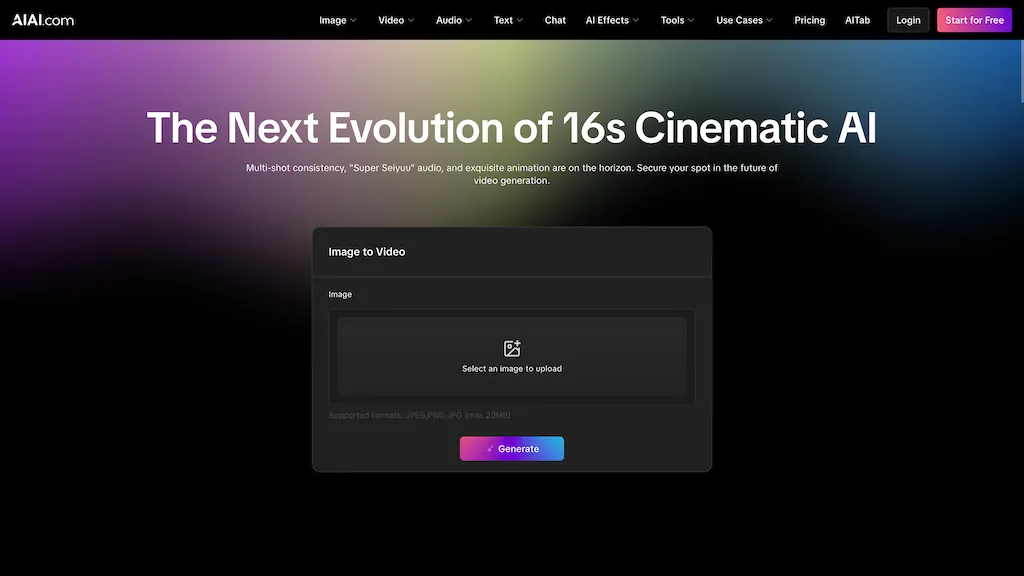1024x576 pixels.
Task: Expand the Video menu chevron
Action: tap(411, 20)
